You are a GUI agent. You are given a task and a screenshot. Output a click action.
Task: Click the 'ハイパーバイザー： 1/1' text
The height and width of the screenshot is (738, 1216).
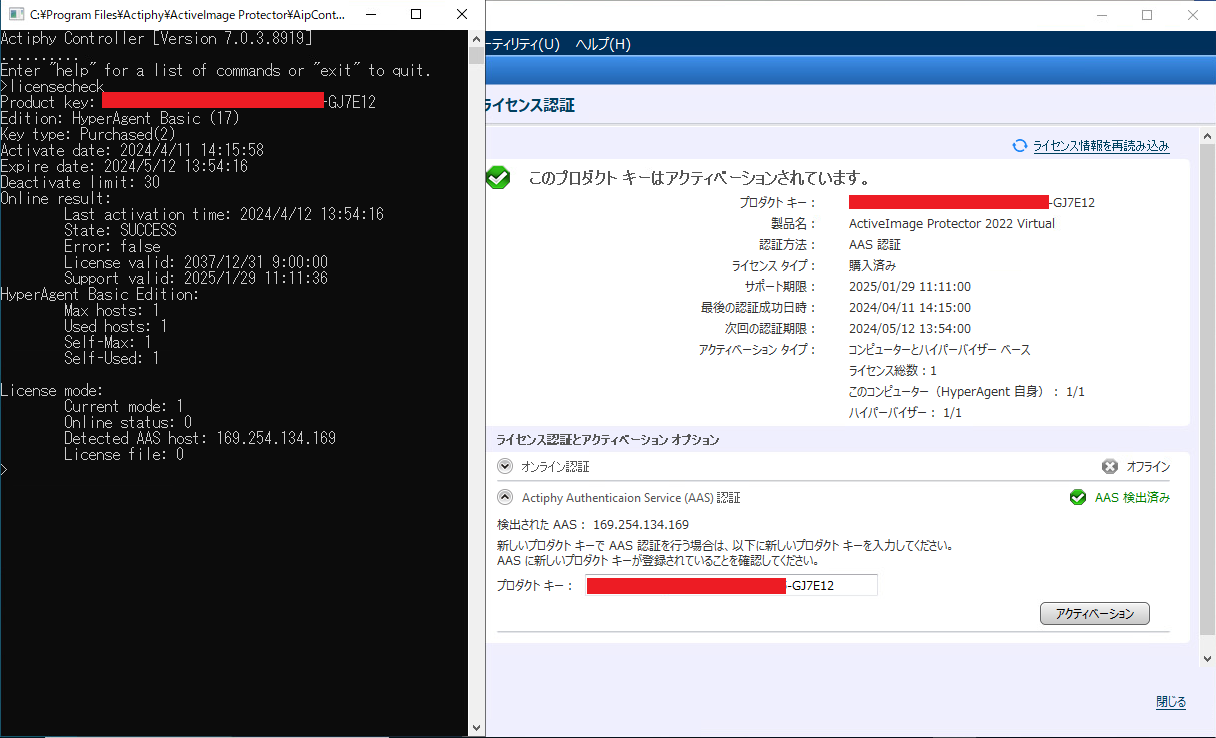coord(905,413)
